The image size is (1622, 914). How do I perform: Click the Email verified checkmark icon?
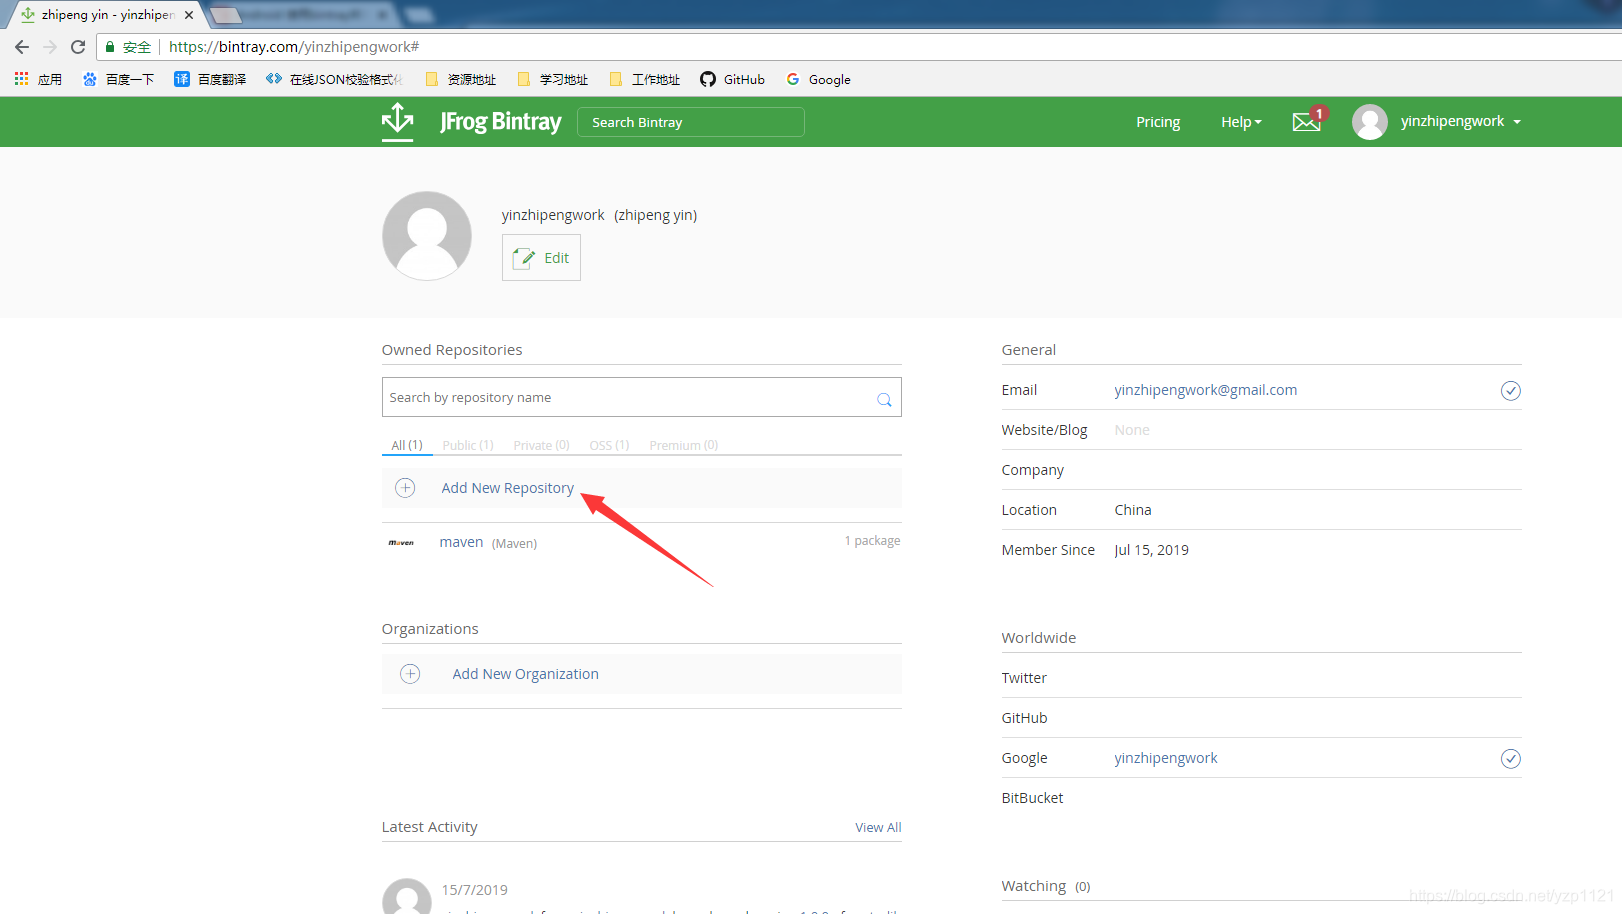(1510, 391)
